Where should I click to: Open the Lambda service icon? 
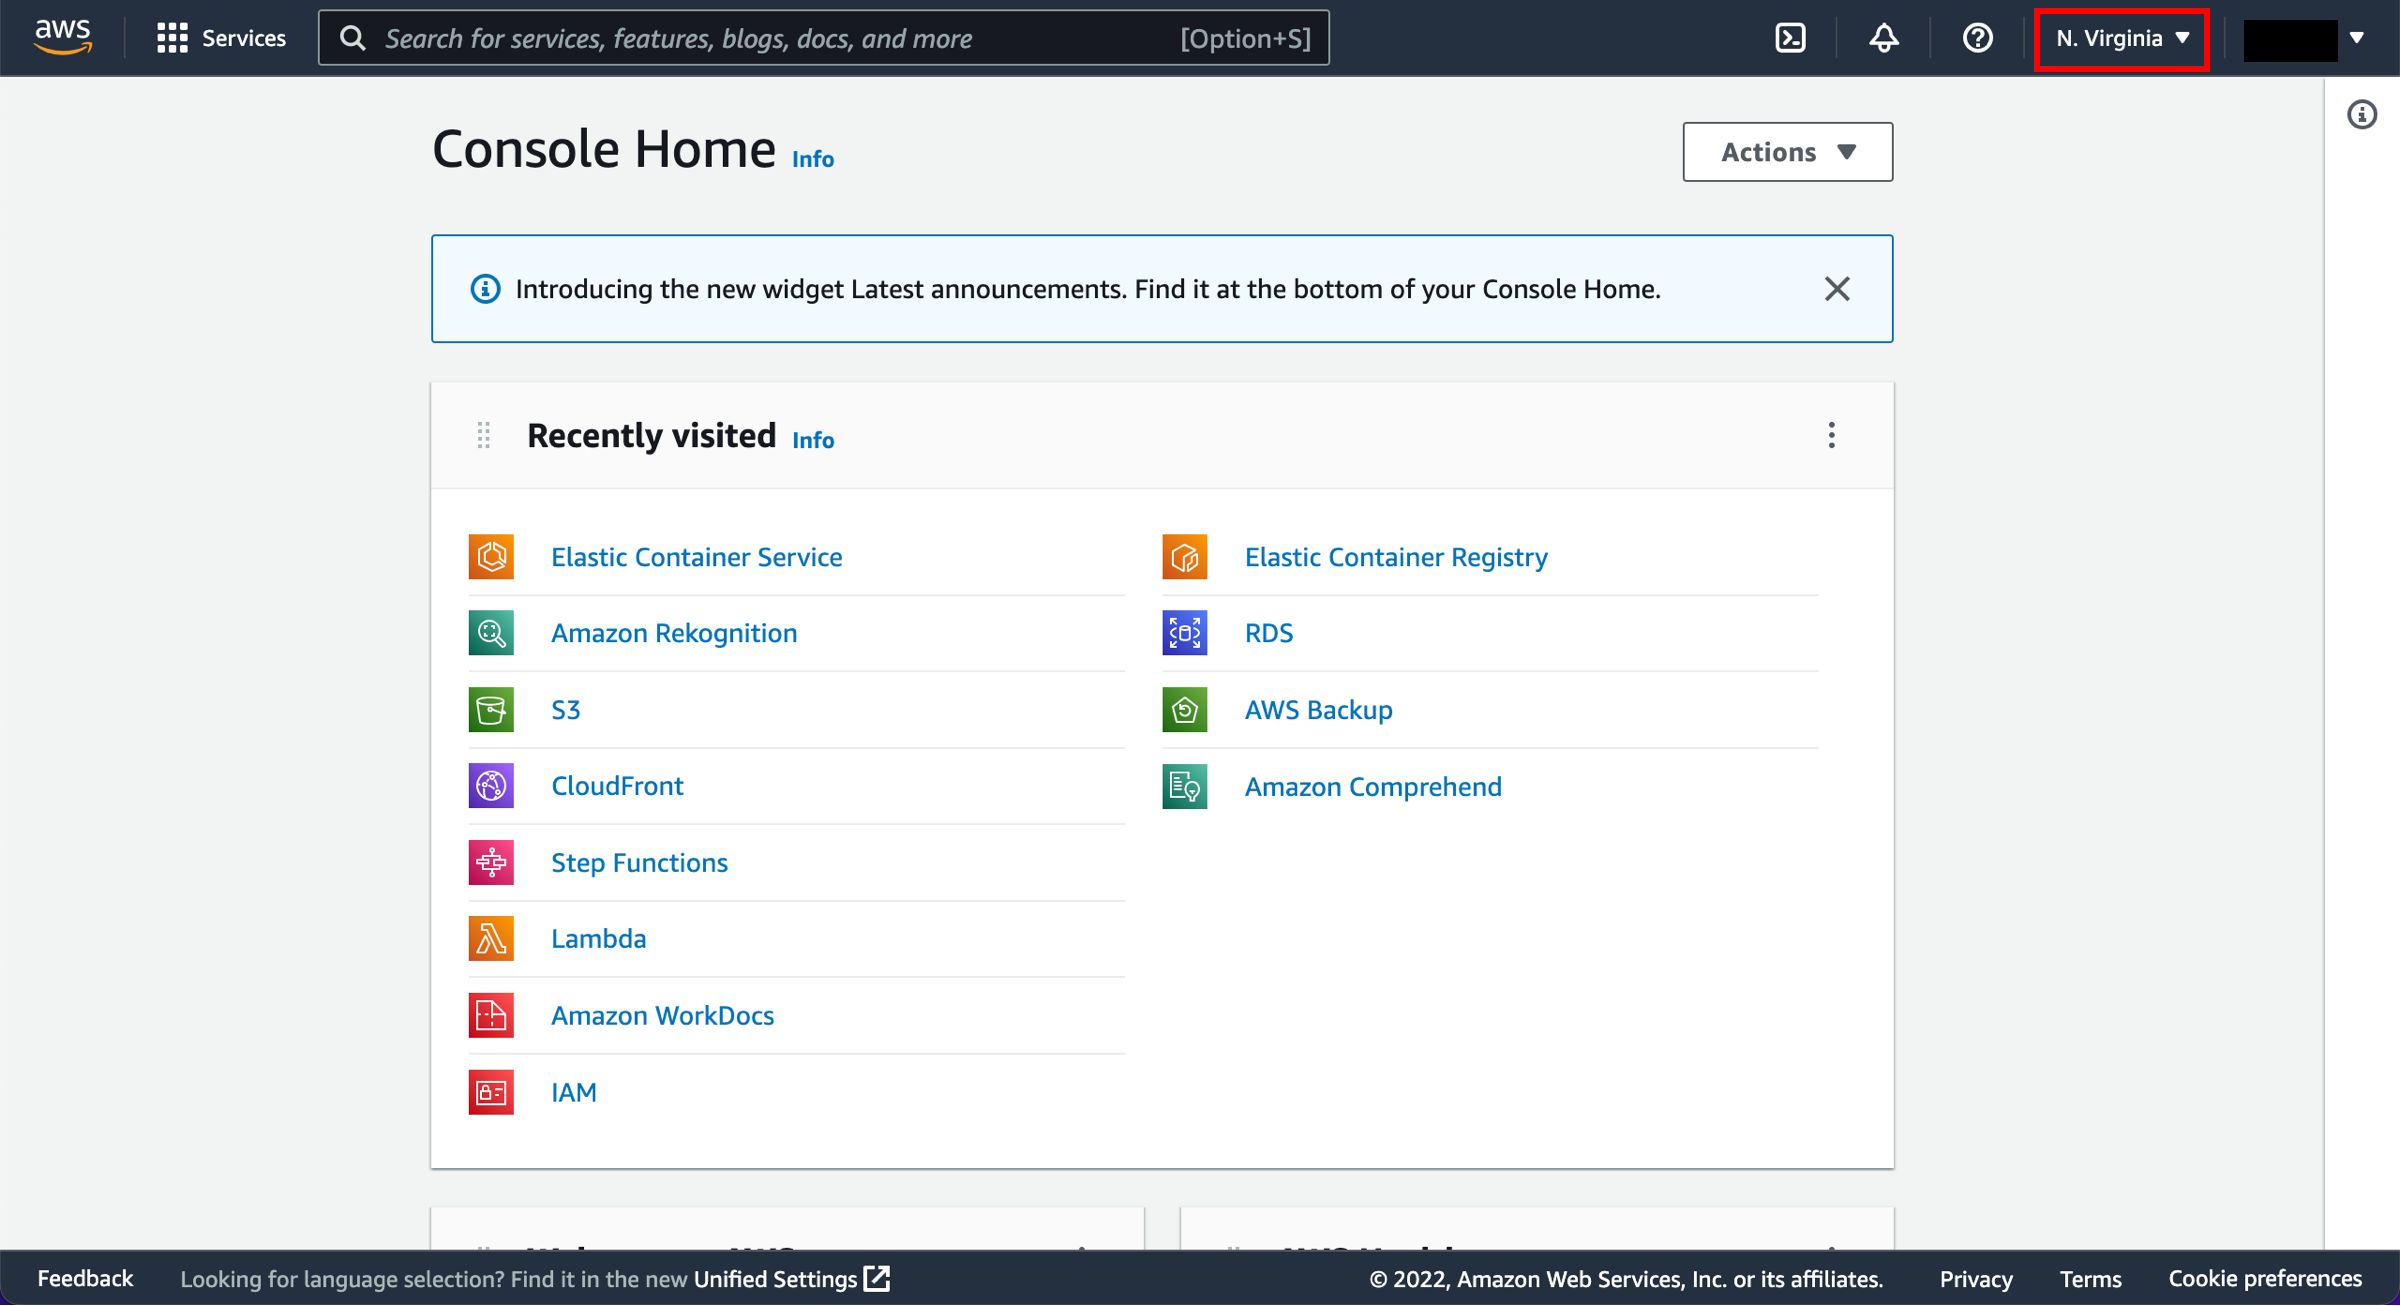(x=490, y=938)
